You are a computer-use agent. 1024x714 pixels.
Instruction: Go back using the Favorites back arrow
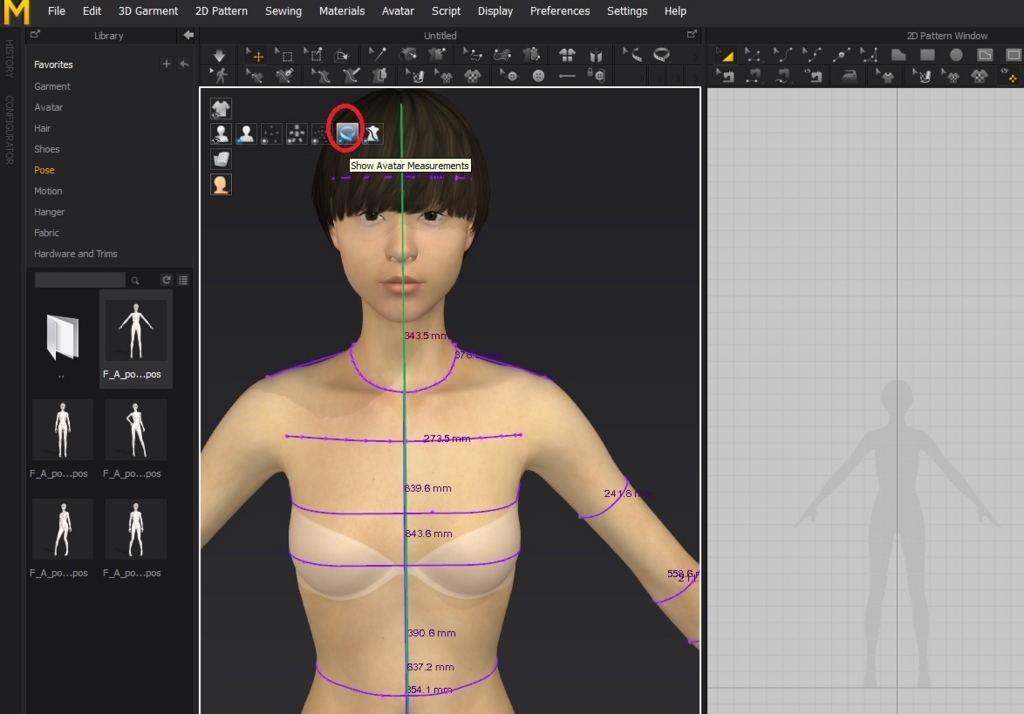(x=184, y=64)
